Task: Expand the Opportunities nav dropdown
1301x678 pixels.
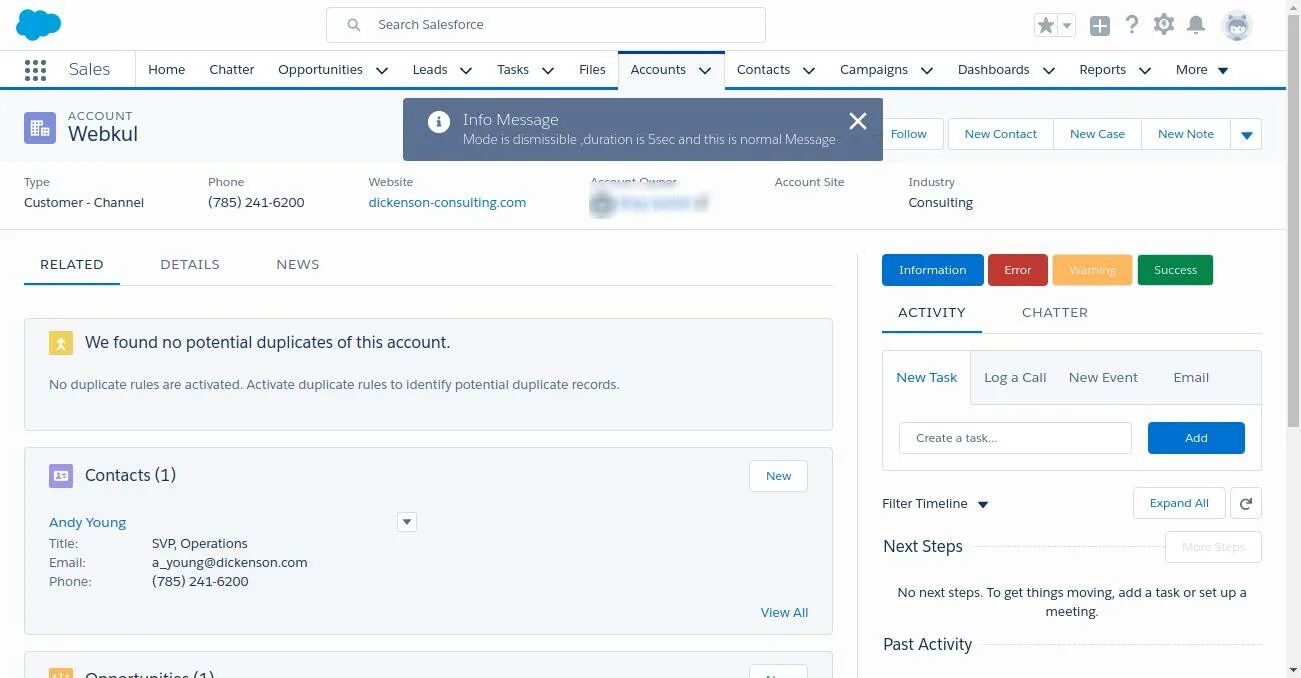Action: 382,70
